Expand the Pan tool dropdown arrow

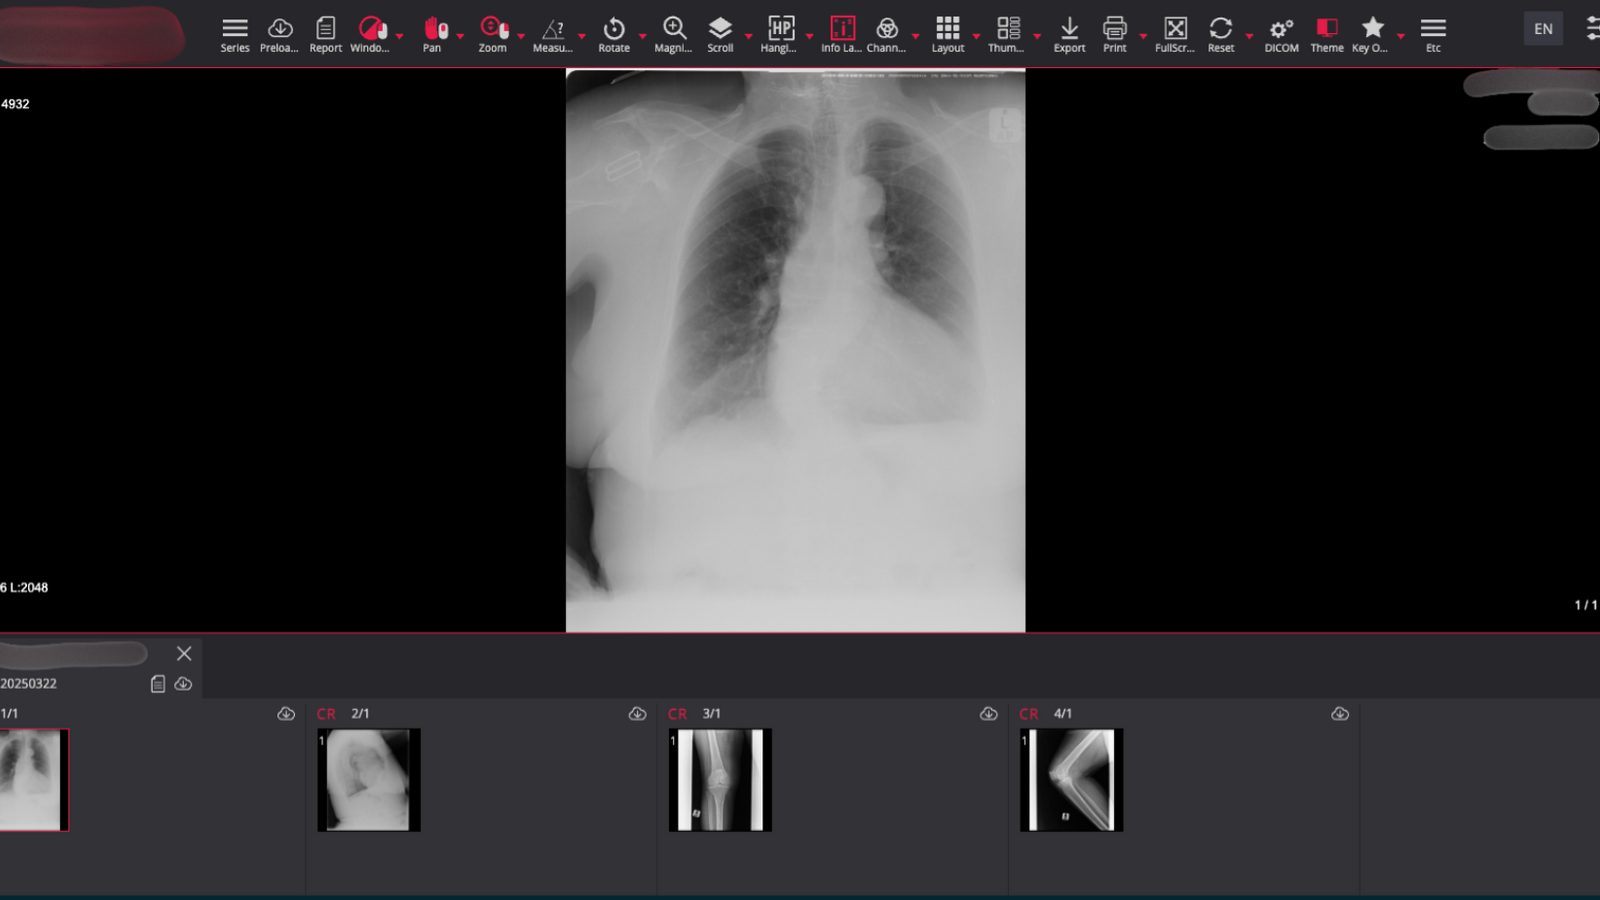(460, 36)
